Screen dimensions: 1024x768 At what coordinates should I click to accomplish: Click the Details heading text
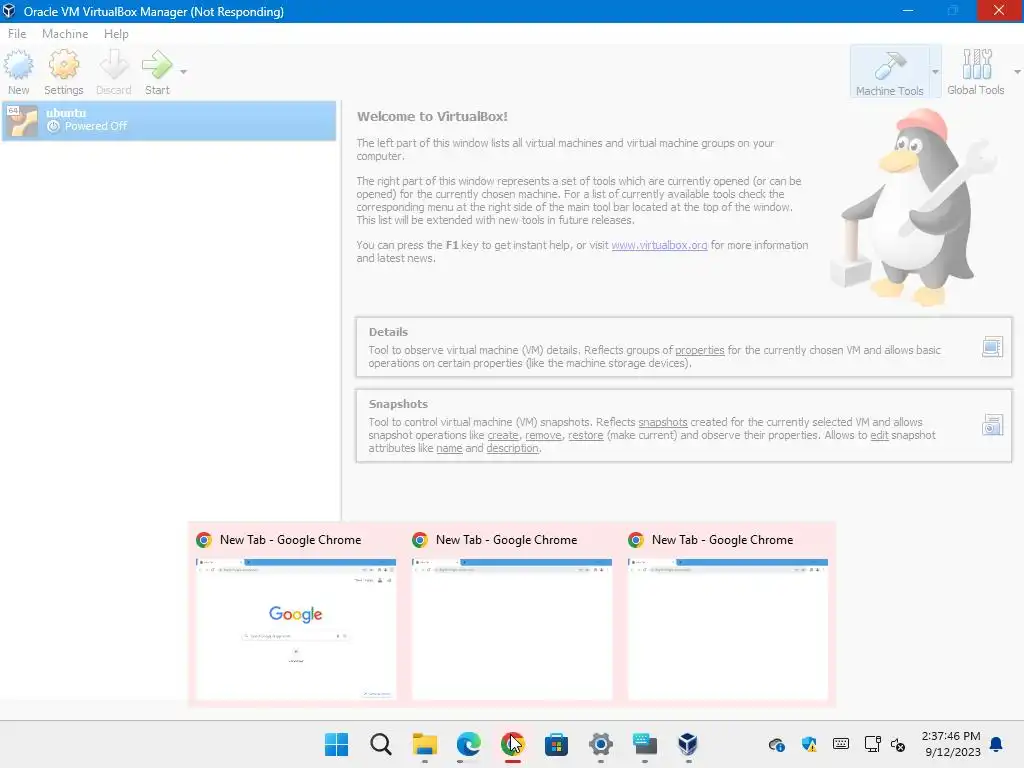(x=388, y=332)
